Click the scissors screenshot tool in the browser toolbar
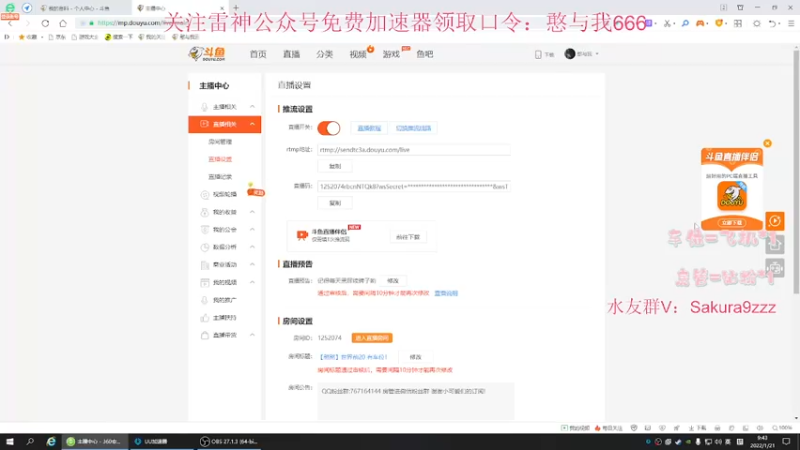Viewport: 800px width, 450px height. pyautogui.click(x=667, y=23)
